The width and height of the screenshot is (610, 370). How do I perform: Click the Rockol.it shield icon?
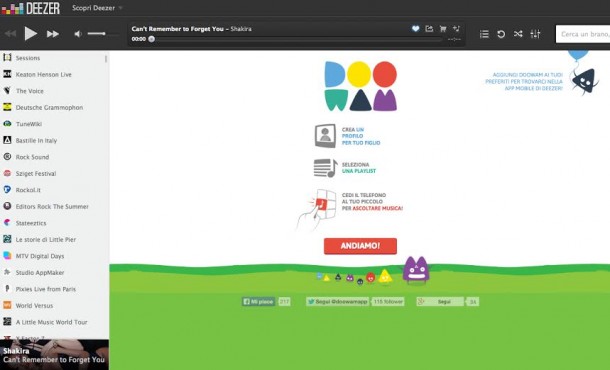[7, 189]
